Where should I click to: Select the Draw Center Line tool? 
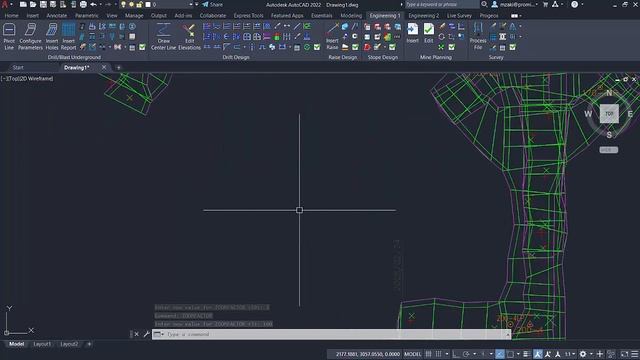point(163,36)
